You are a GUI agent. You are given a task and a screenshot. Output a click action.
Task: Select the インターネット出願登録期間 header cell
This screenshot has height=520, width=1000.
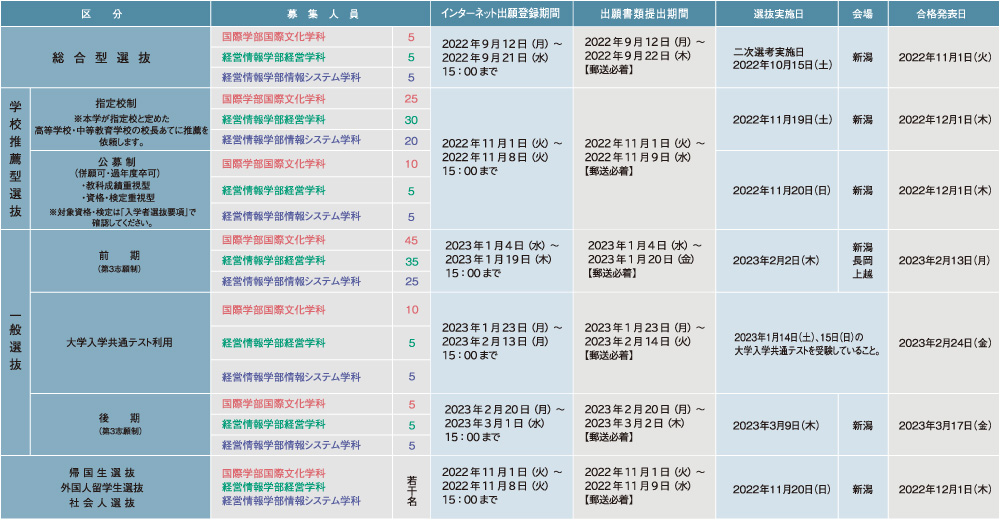point(502,14)
